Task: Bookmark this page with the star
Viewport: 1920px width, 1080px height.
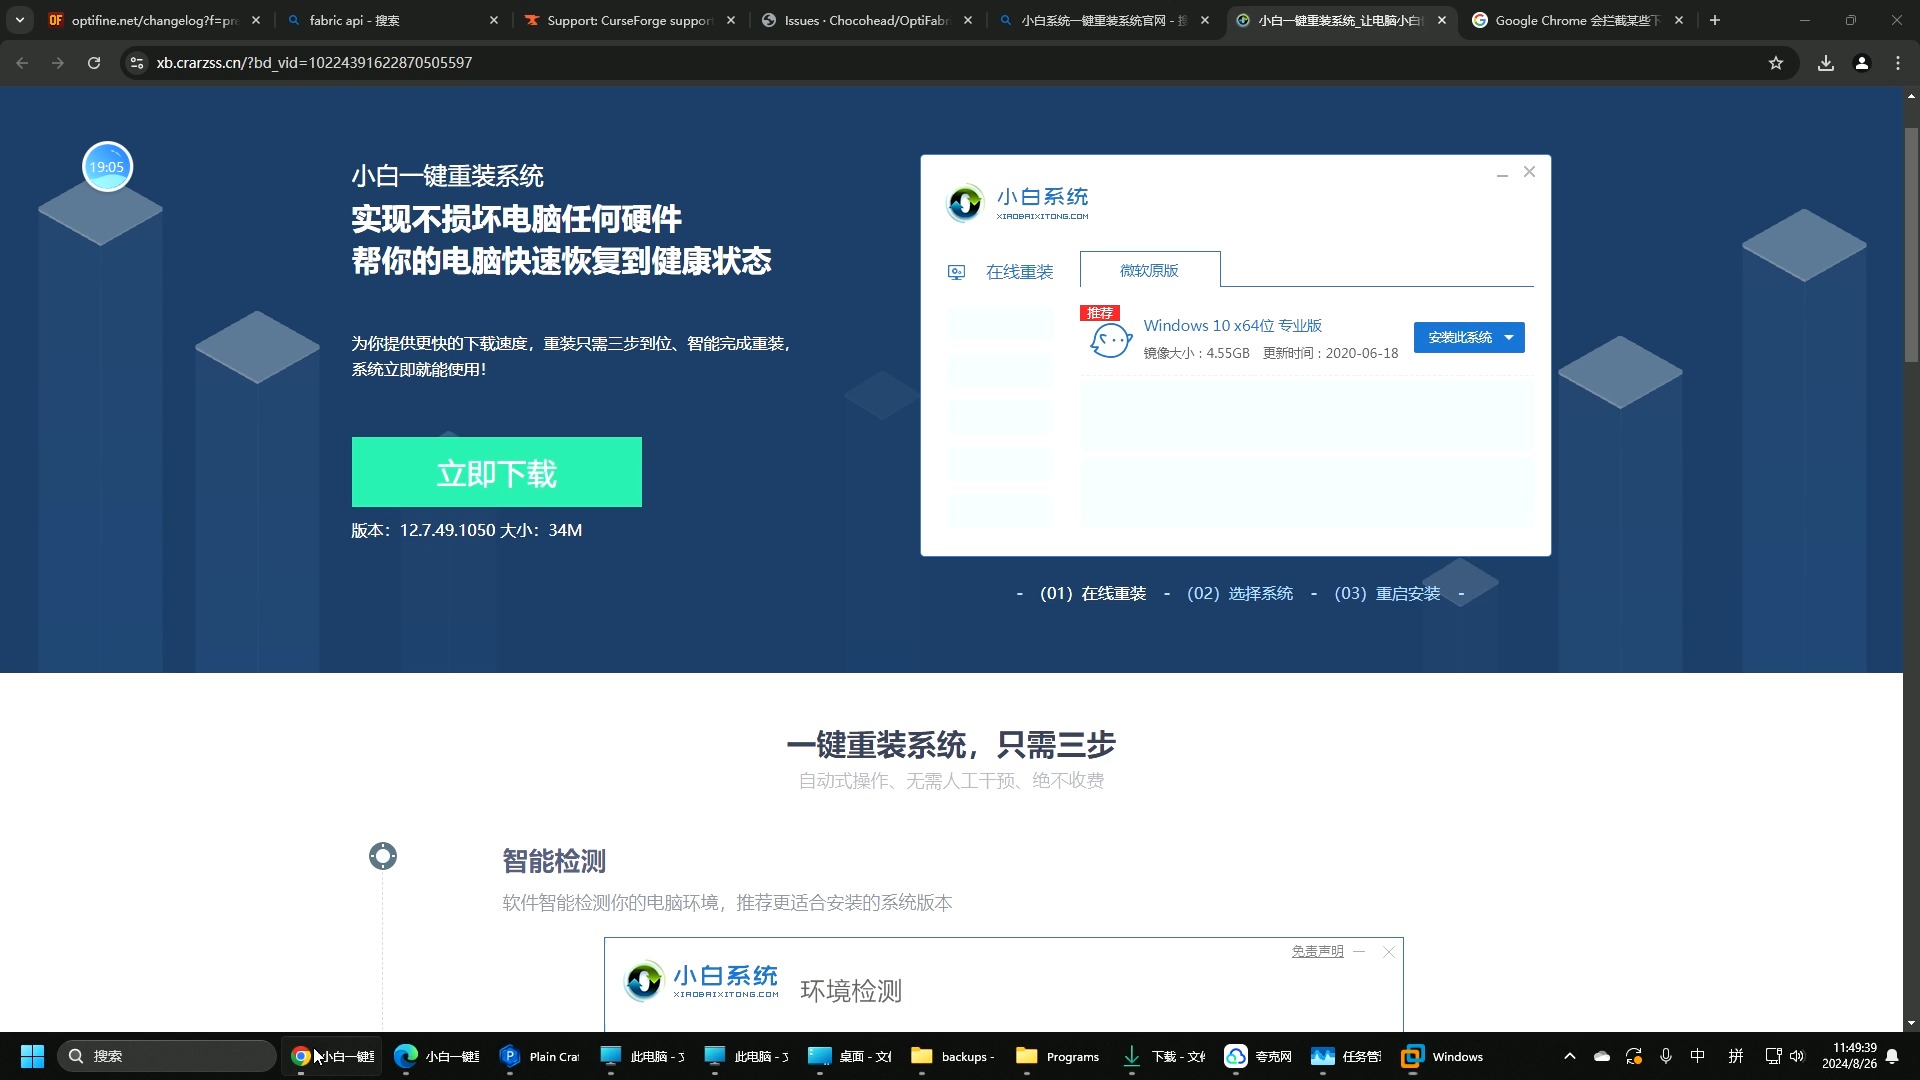Action: (1776, 63)
